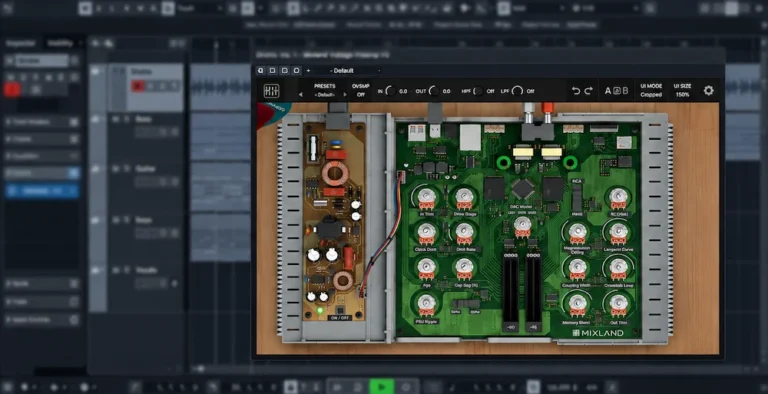
Task: Click the Coupling Width potentiometer
Action: pyautogui.click(x=577, y=268)
